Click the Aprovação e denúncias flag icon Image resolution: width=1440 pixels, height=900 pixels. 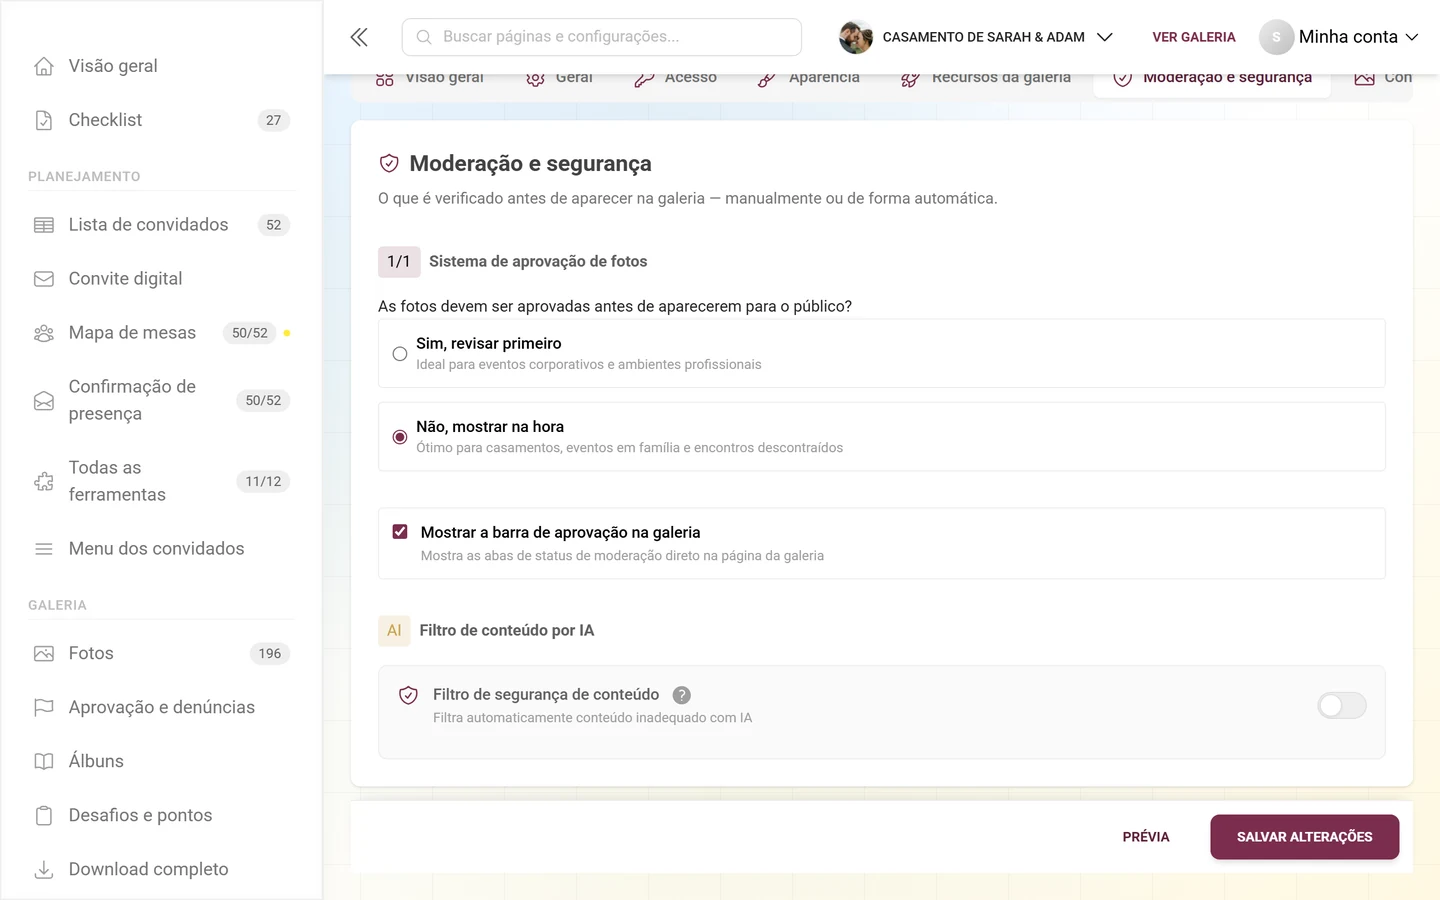44,708
